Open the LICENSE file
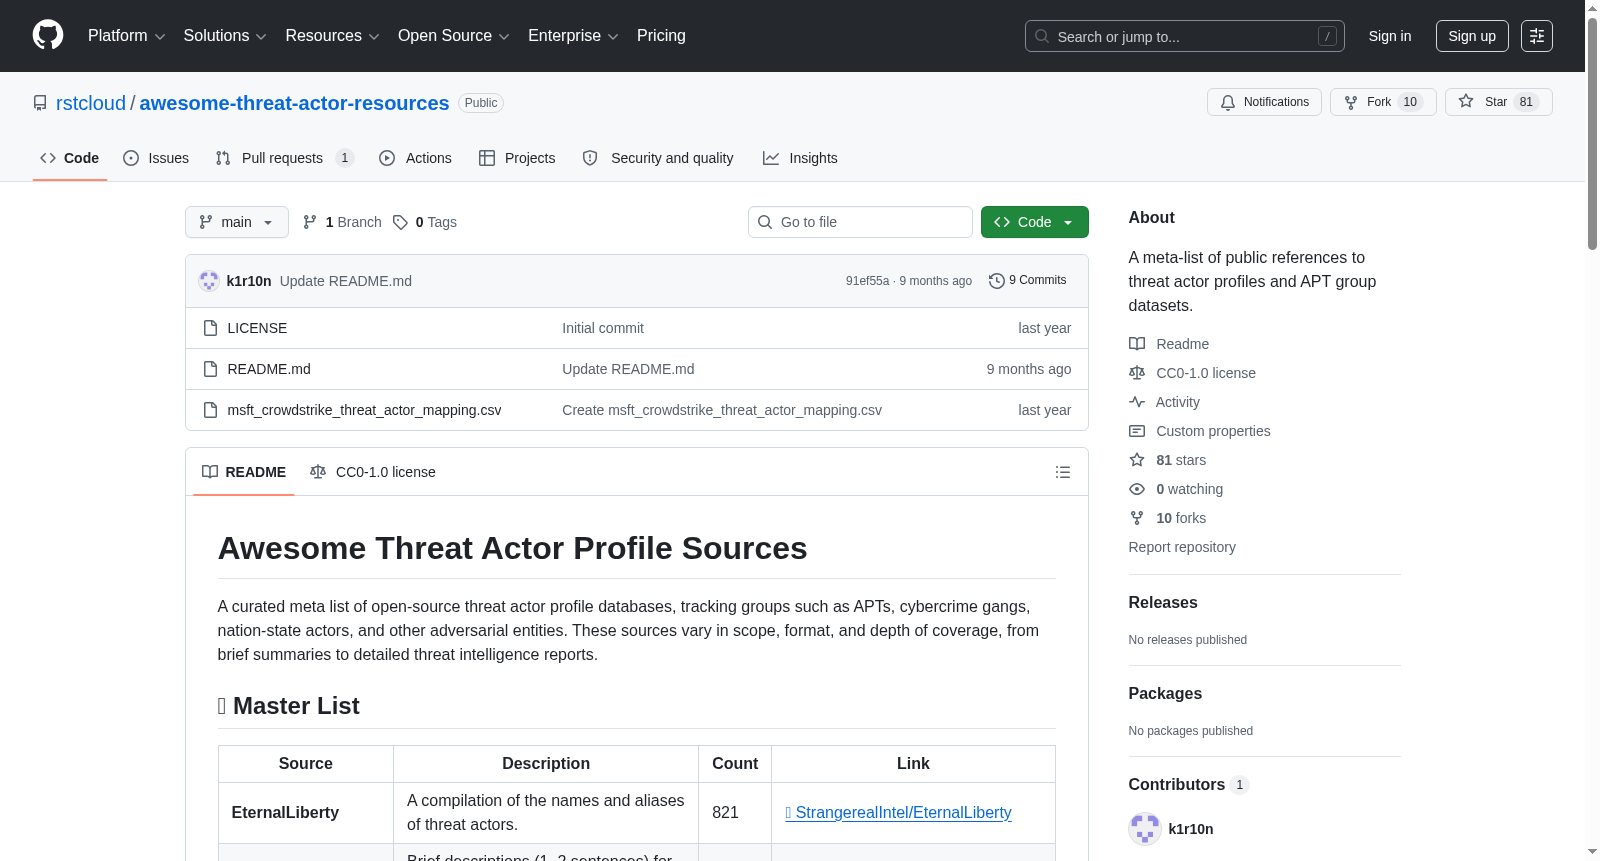Screen dimensions: 1600x861 [257, 328]
